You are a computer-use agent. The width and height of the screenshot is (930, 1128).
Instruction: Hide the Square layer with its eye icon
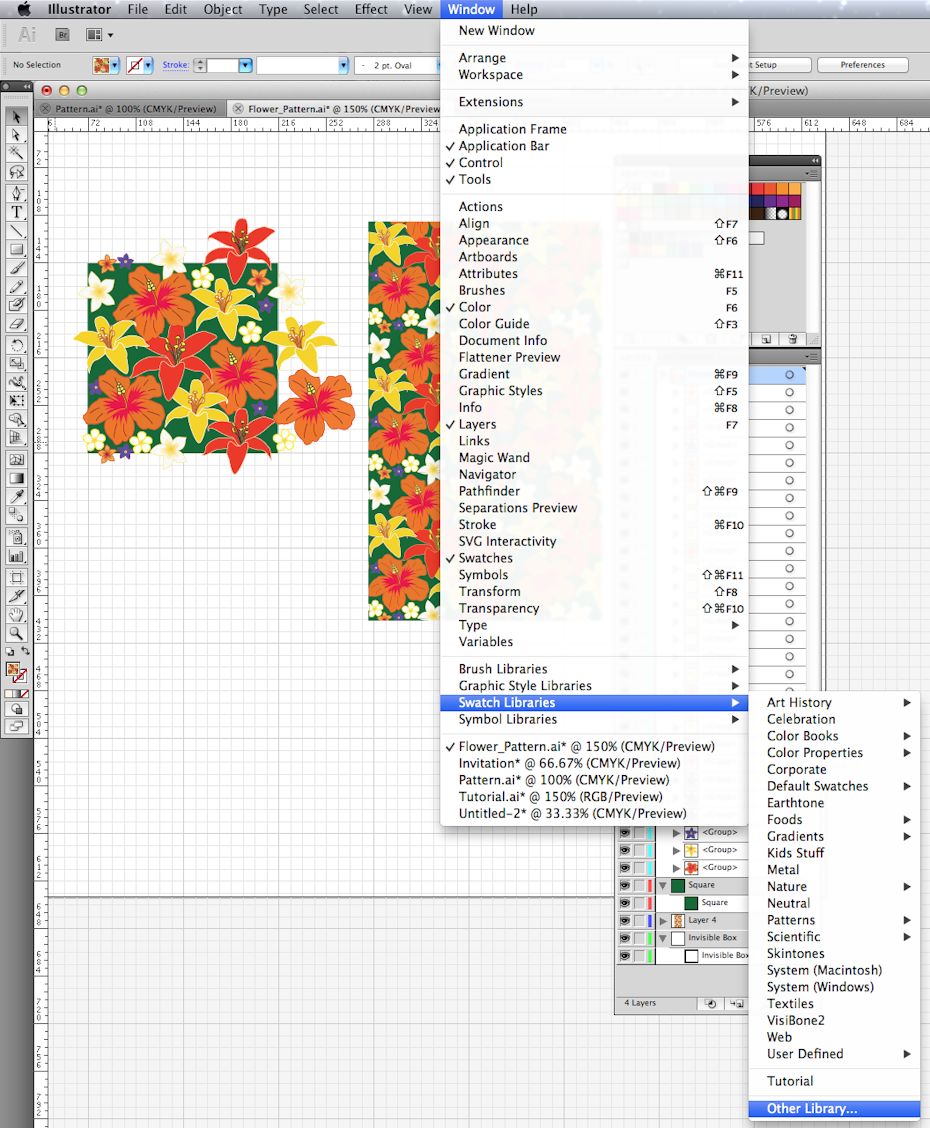pyautogui.click(x=624, y=885)
